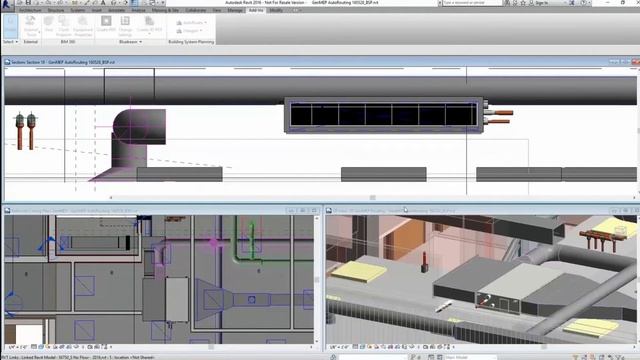Open Bluebeam Change Settings
The height and width of the screenshot is (360, 640).
pyautogui.click(x=125, y=26)
